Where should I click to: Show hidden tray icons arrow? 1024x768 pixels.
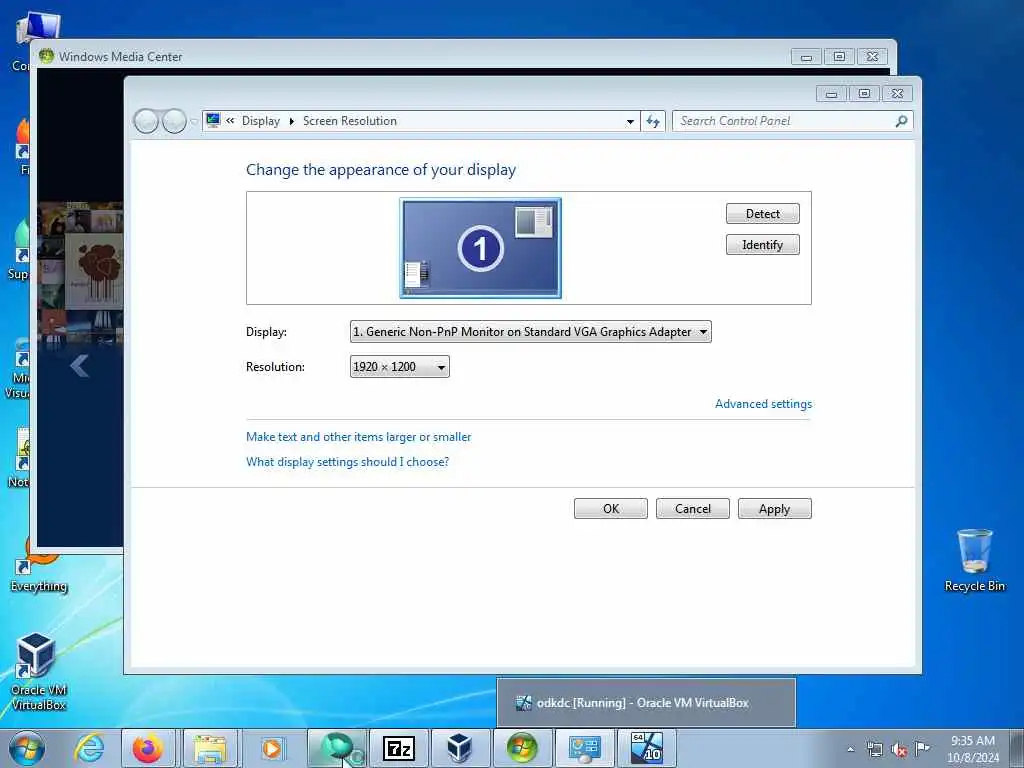pyautogui.click(x=850, y=749)
